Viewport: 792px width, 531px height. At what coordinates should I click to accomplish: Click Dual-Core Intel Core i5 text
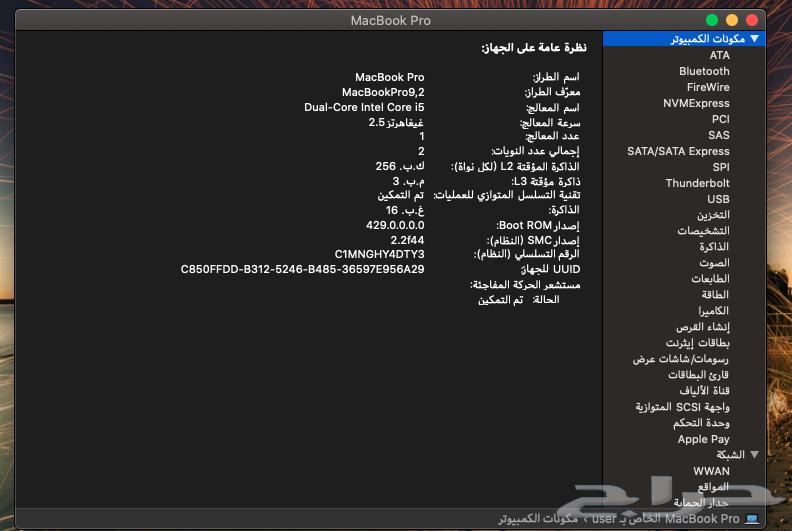pos(364,108)
